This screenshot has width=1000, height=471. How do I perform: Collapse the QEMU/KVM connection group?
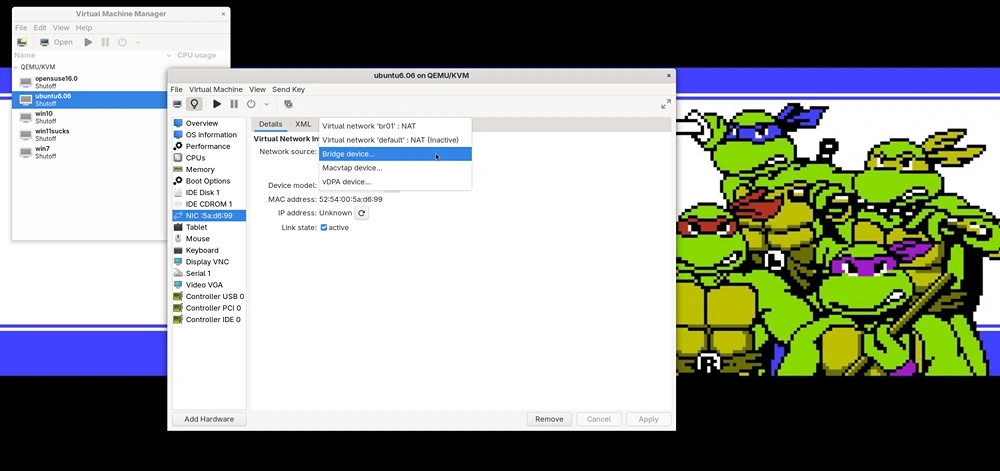[17, 67]
